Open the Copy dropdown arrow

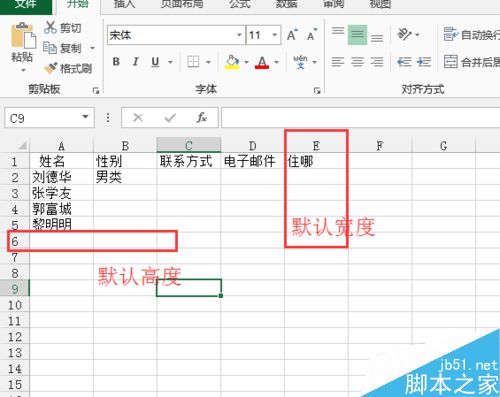[x=92, y=48]
